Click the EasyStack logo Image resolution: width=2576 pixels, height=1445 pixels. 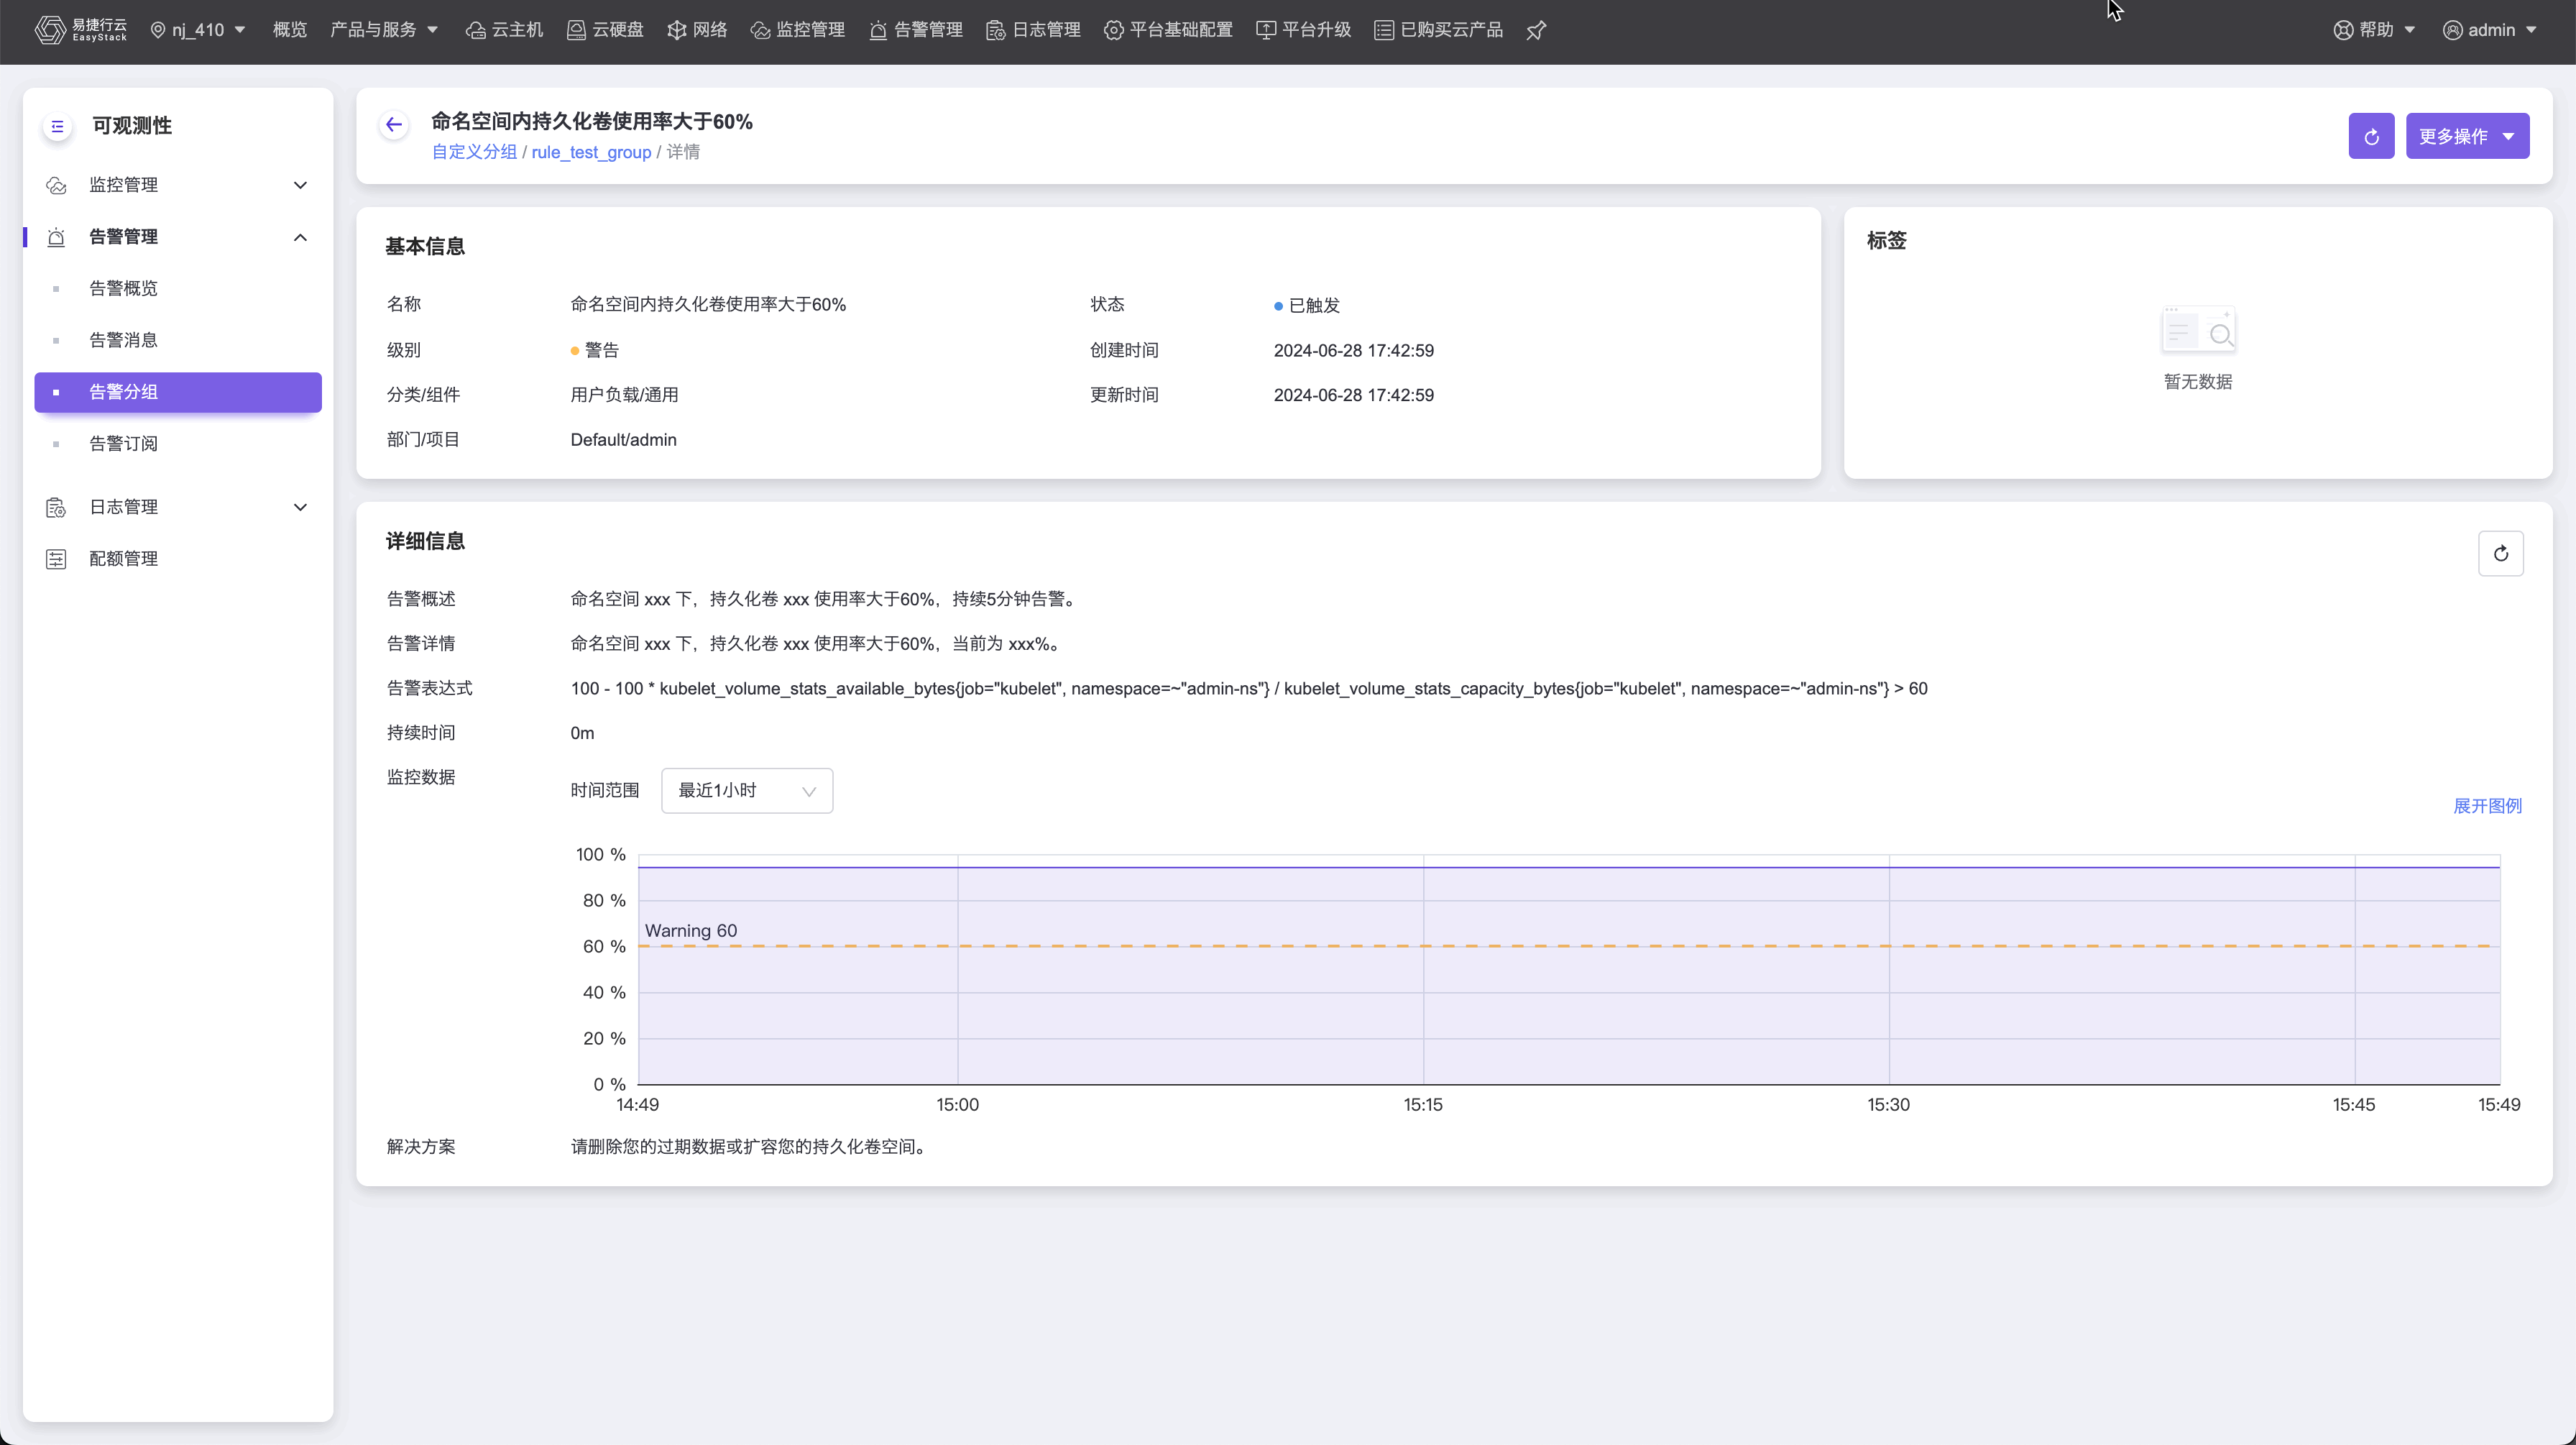coord(81,30)
